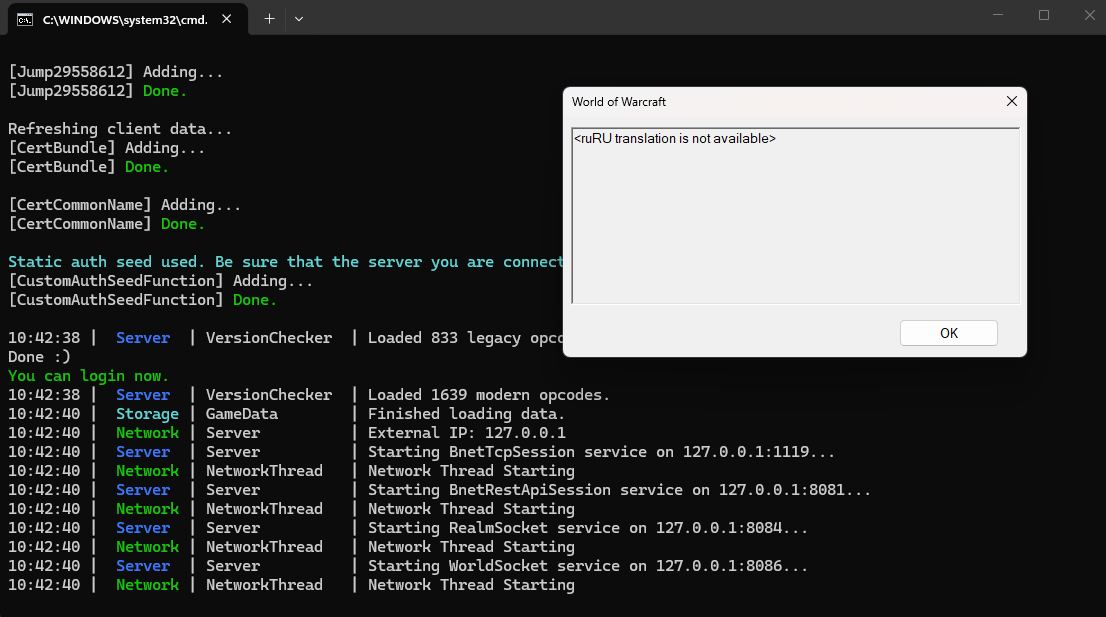Click the '[CertBundle] Adding...' line
Image resolution: width=1106 pixels, height=617 pixels.
coord(107,147)
